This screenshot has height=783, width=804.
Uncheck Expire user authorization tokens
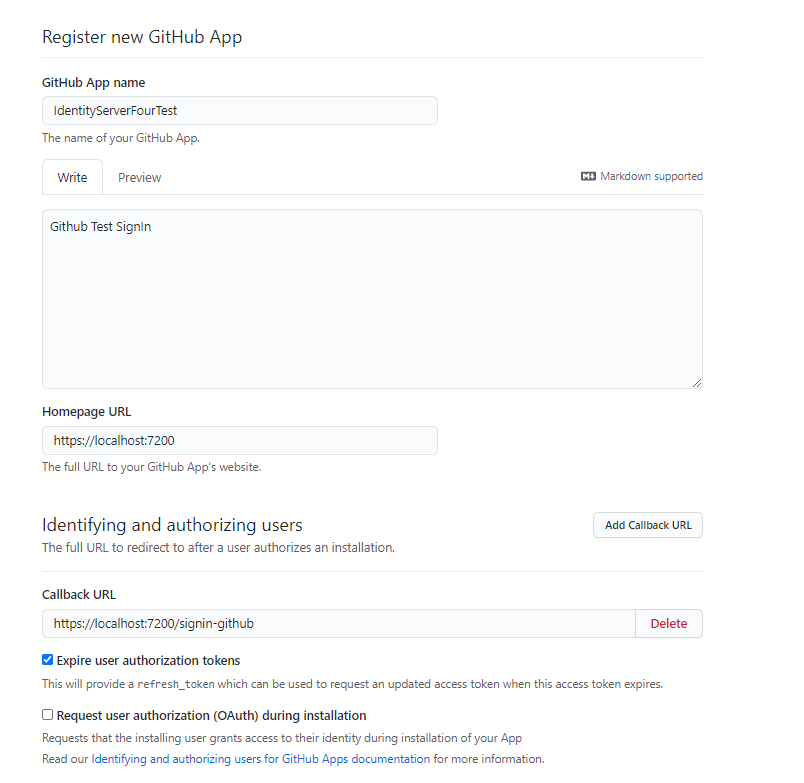click(48, 659)
